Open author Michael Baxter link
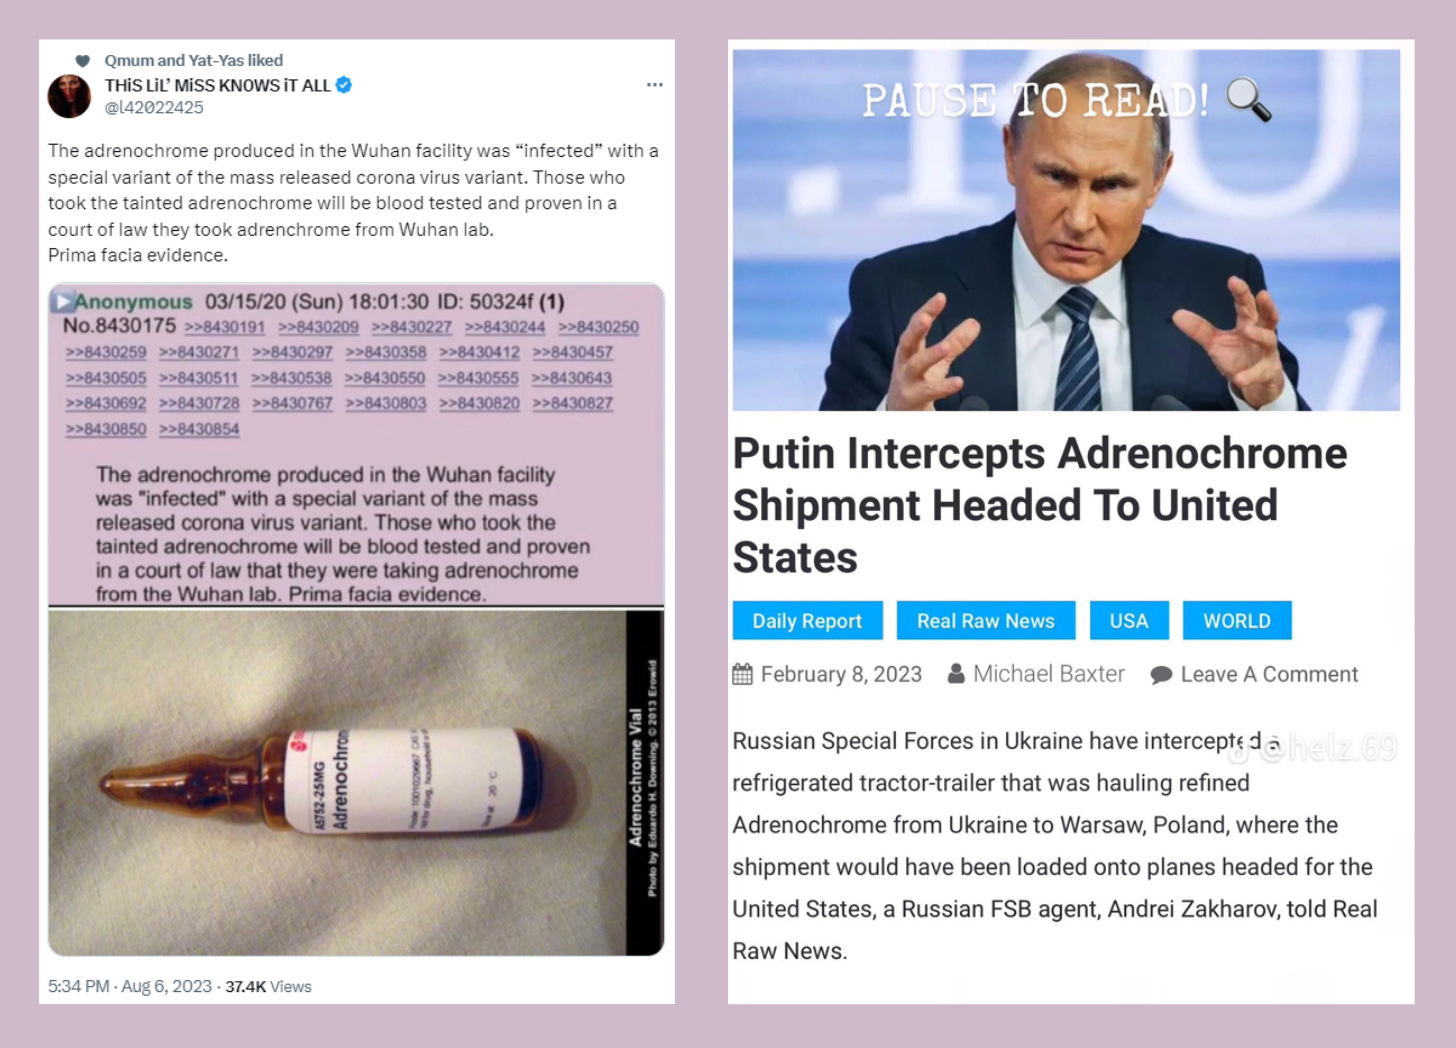Screen dimensions: 1456x1048 (x=1049, y=674)
